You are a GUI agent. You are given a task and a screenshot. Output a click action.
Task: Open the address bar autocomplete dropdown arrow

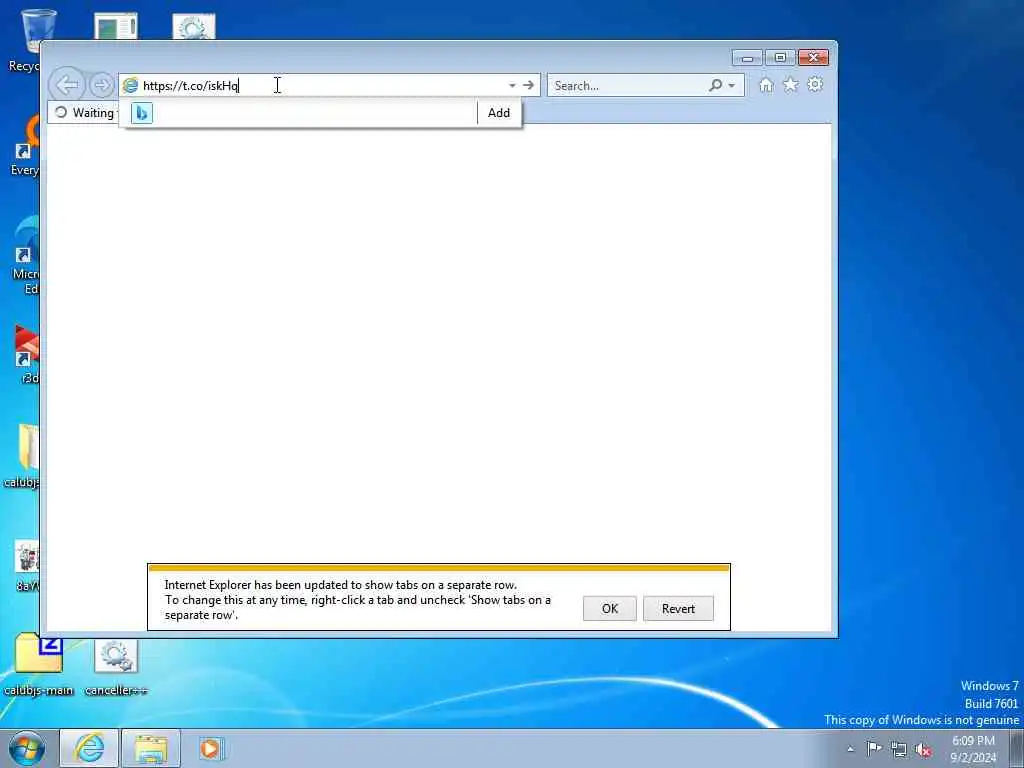click(x=512, y=86)
